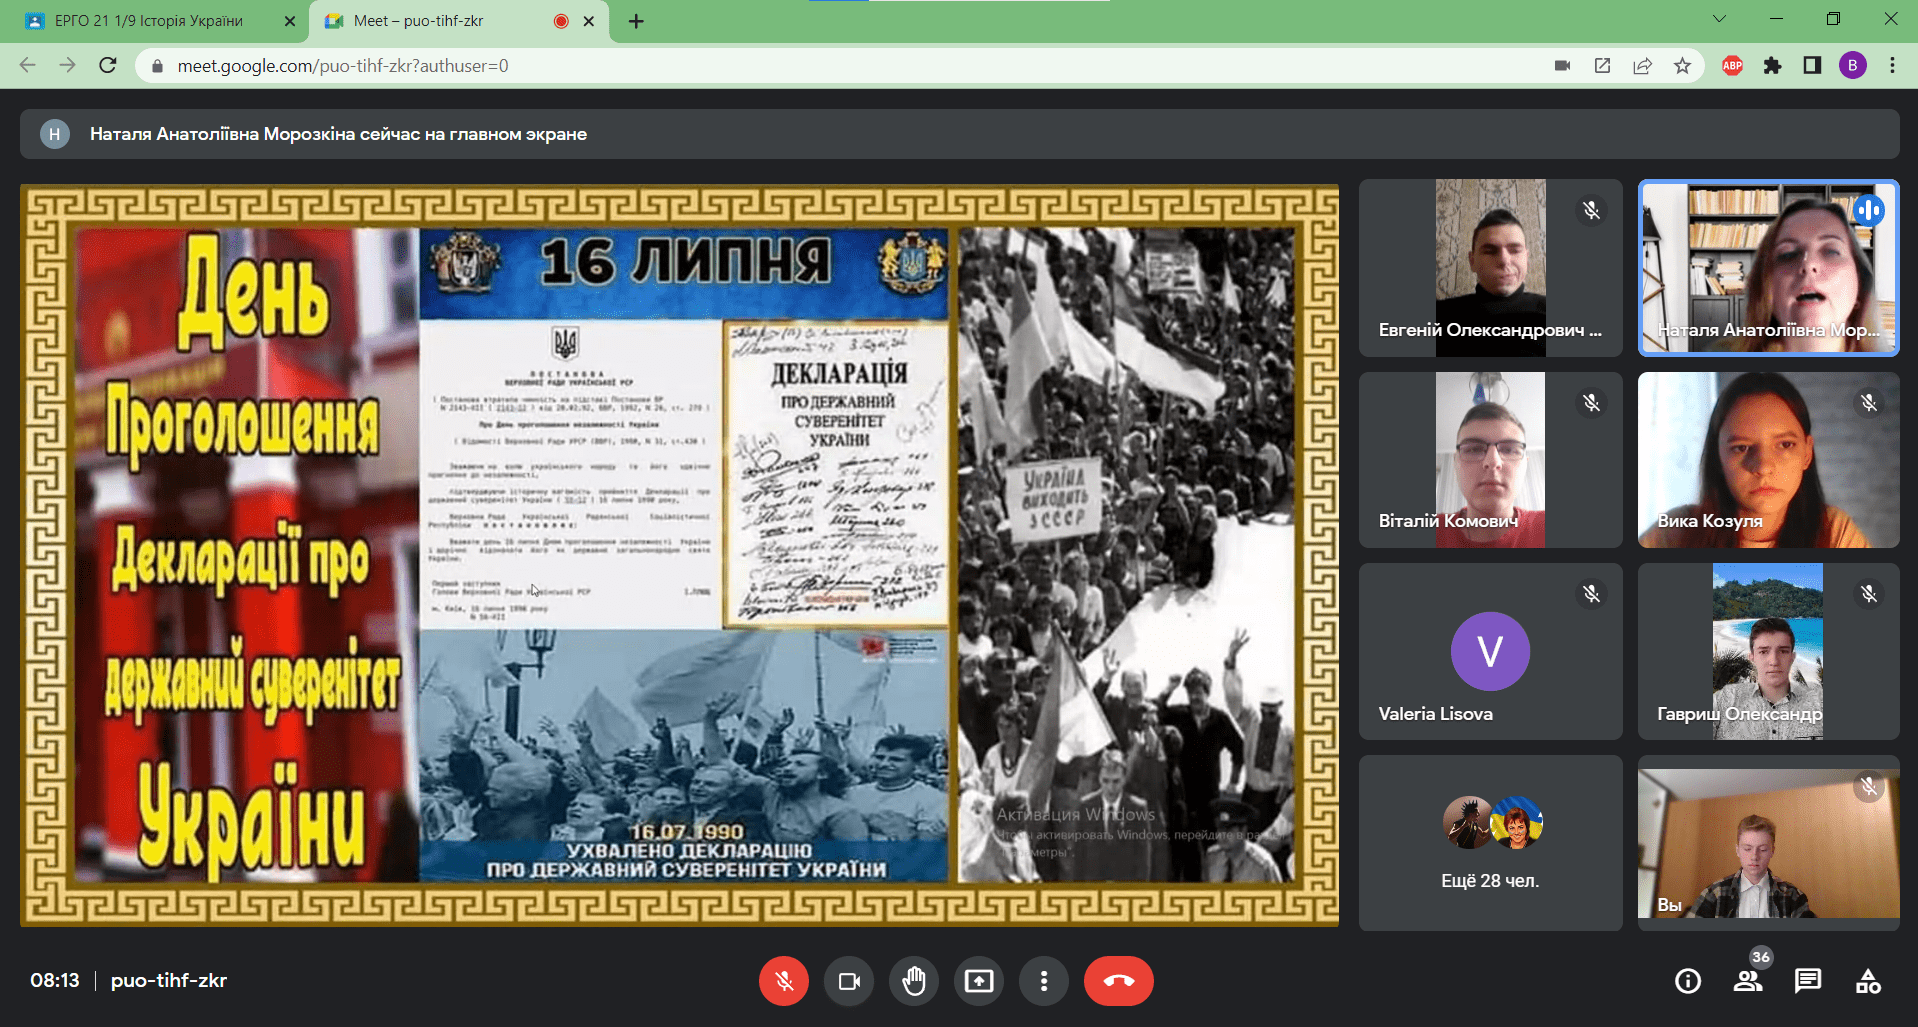Reload the Meet page

click(x=108, y=66)
